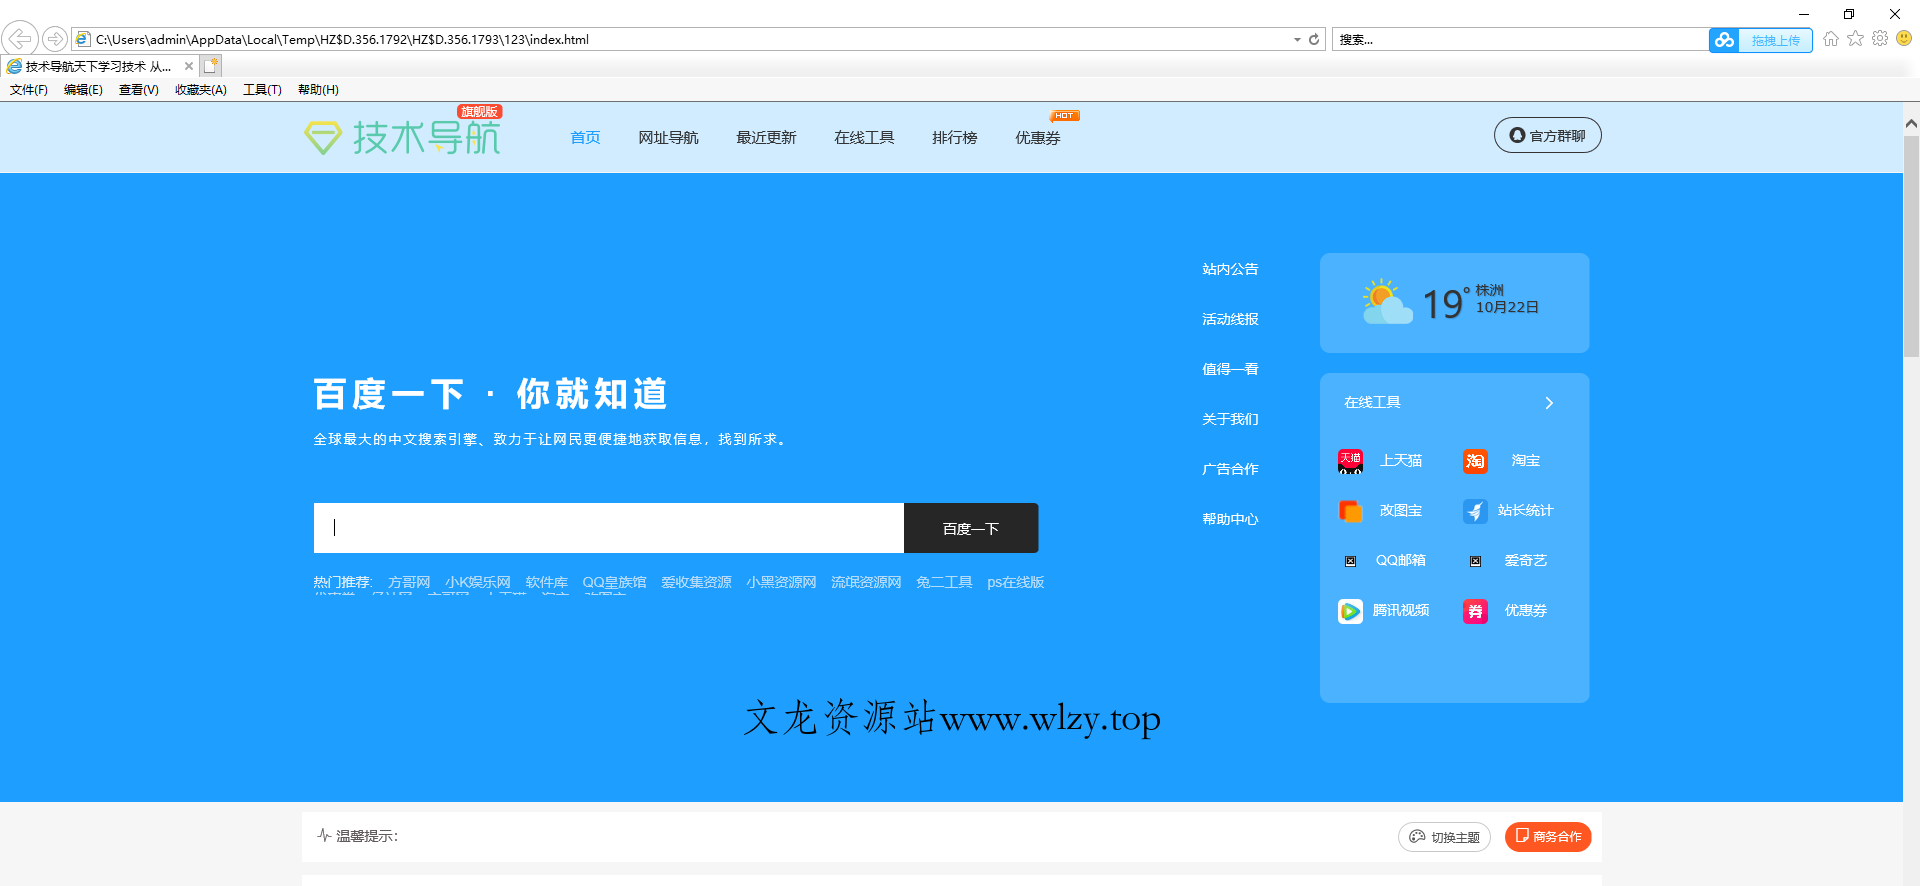1920x886 pixels.
Task: Click the vertical scrollbar thumb
Action: pos(1911,245)
